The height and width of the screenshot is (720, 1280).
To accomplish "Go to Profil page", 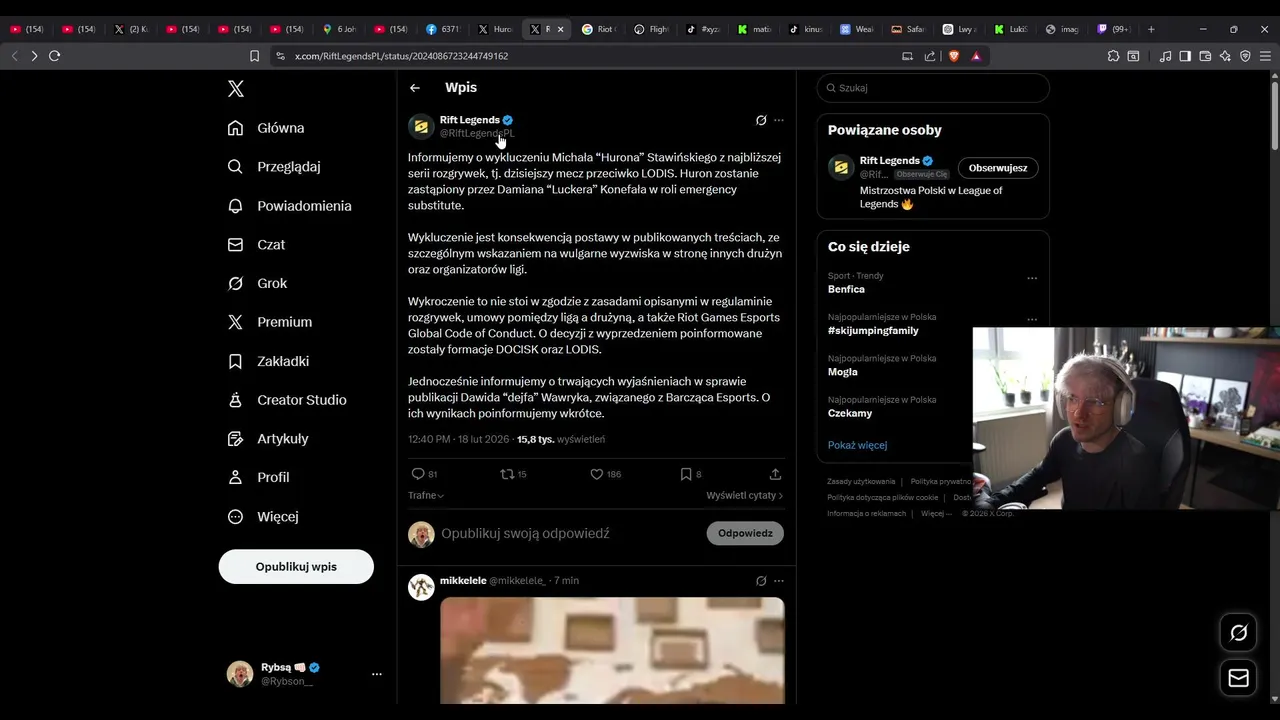I will 258,478.
